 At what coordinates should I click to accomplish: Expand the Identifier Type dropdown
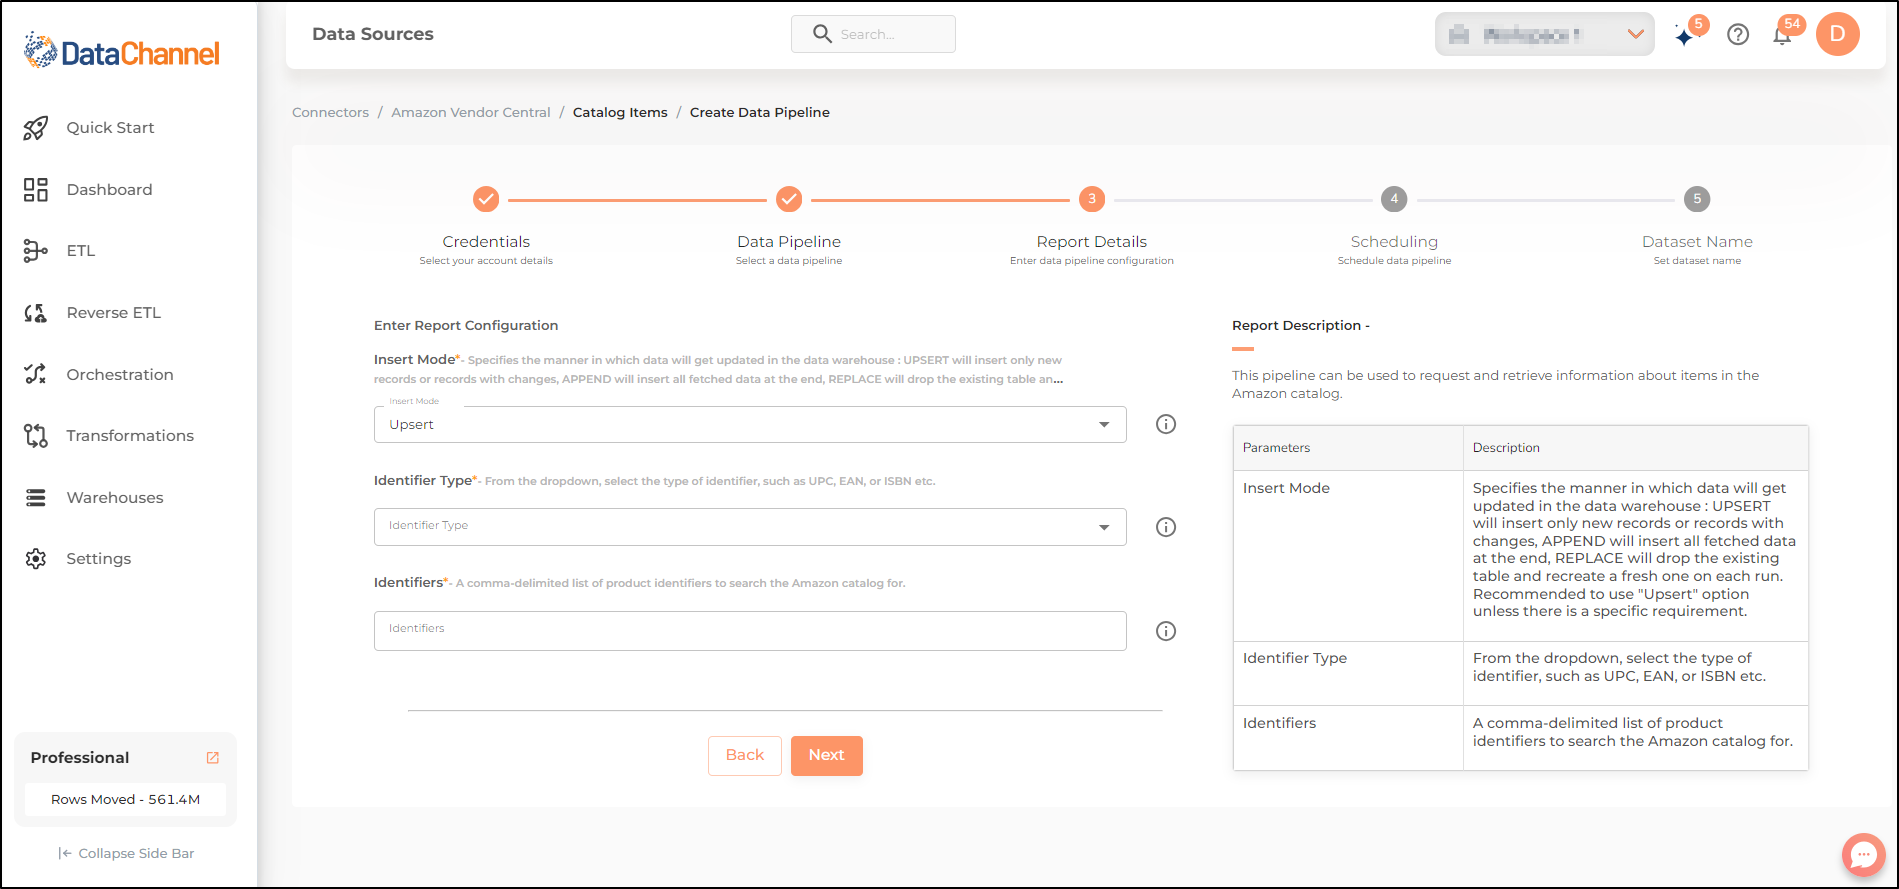click(750, 527)
